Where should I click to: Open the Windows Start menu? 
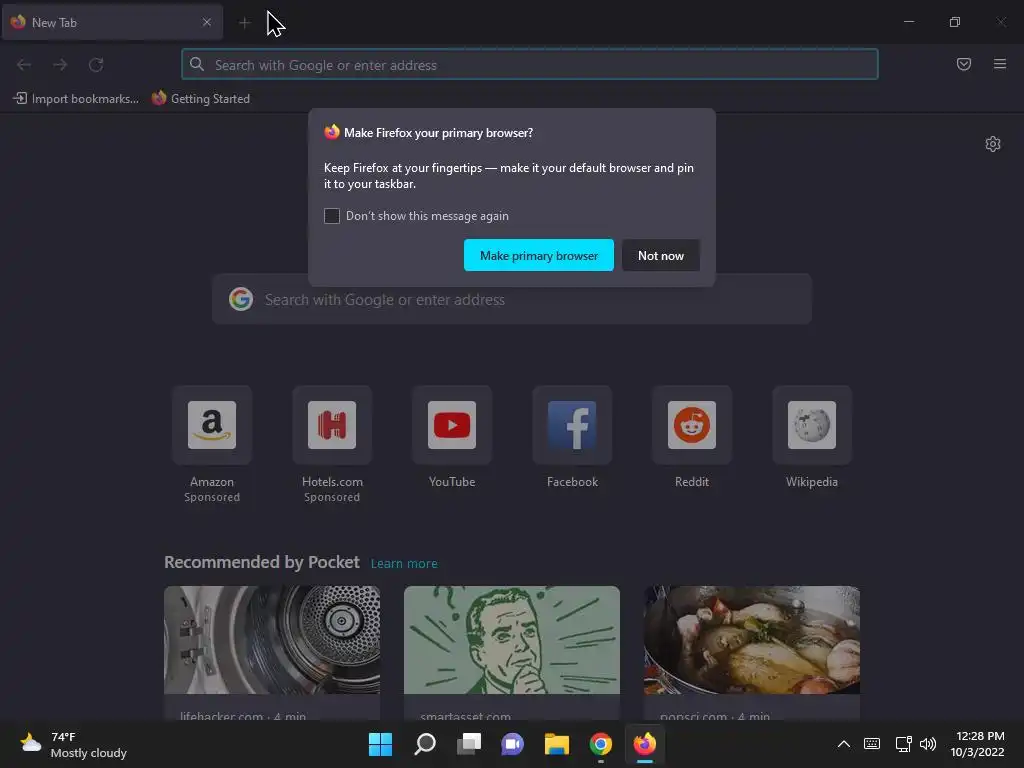pyautogui.click(x=380, y=744)
